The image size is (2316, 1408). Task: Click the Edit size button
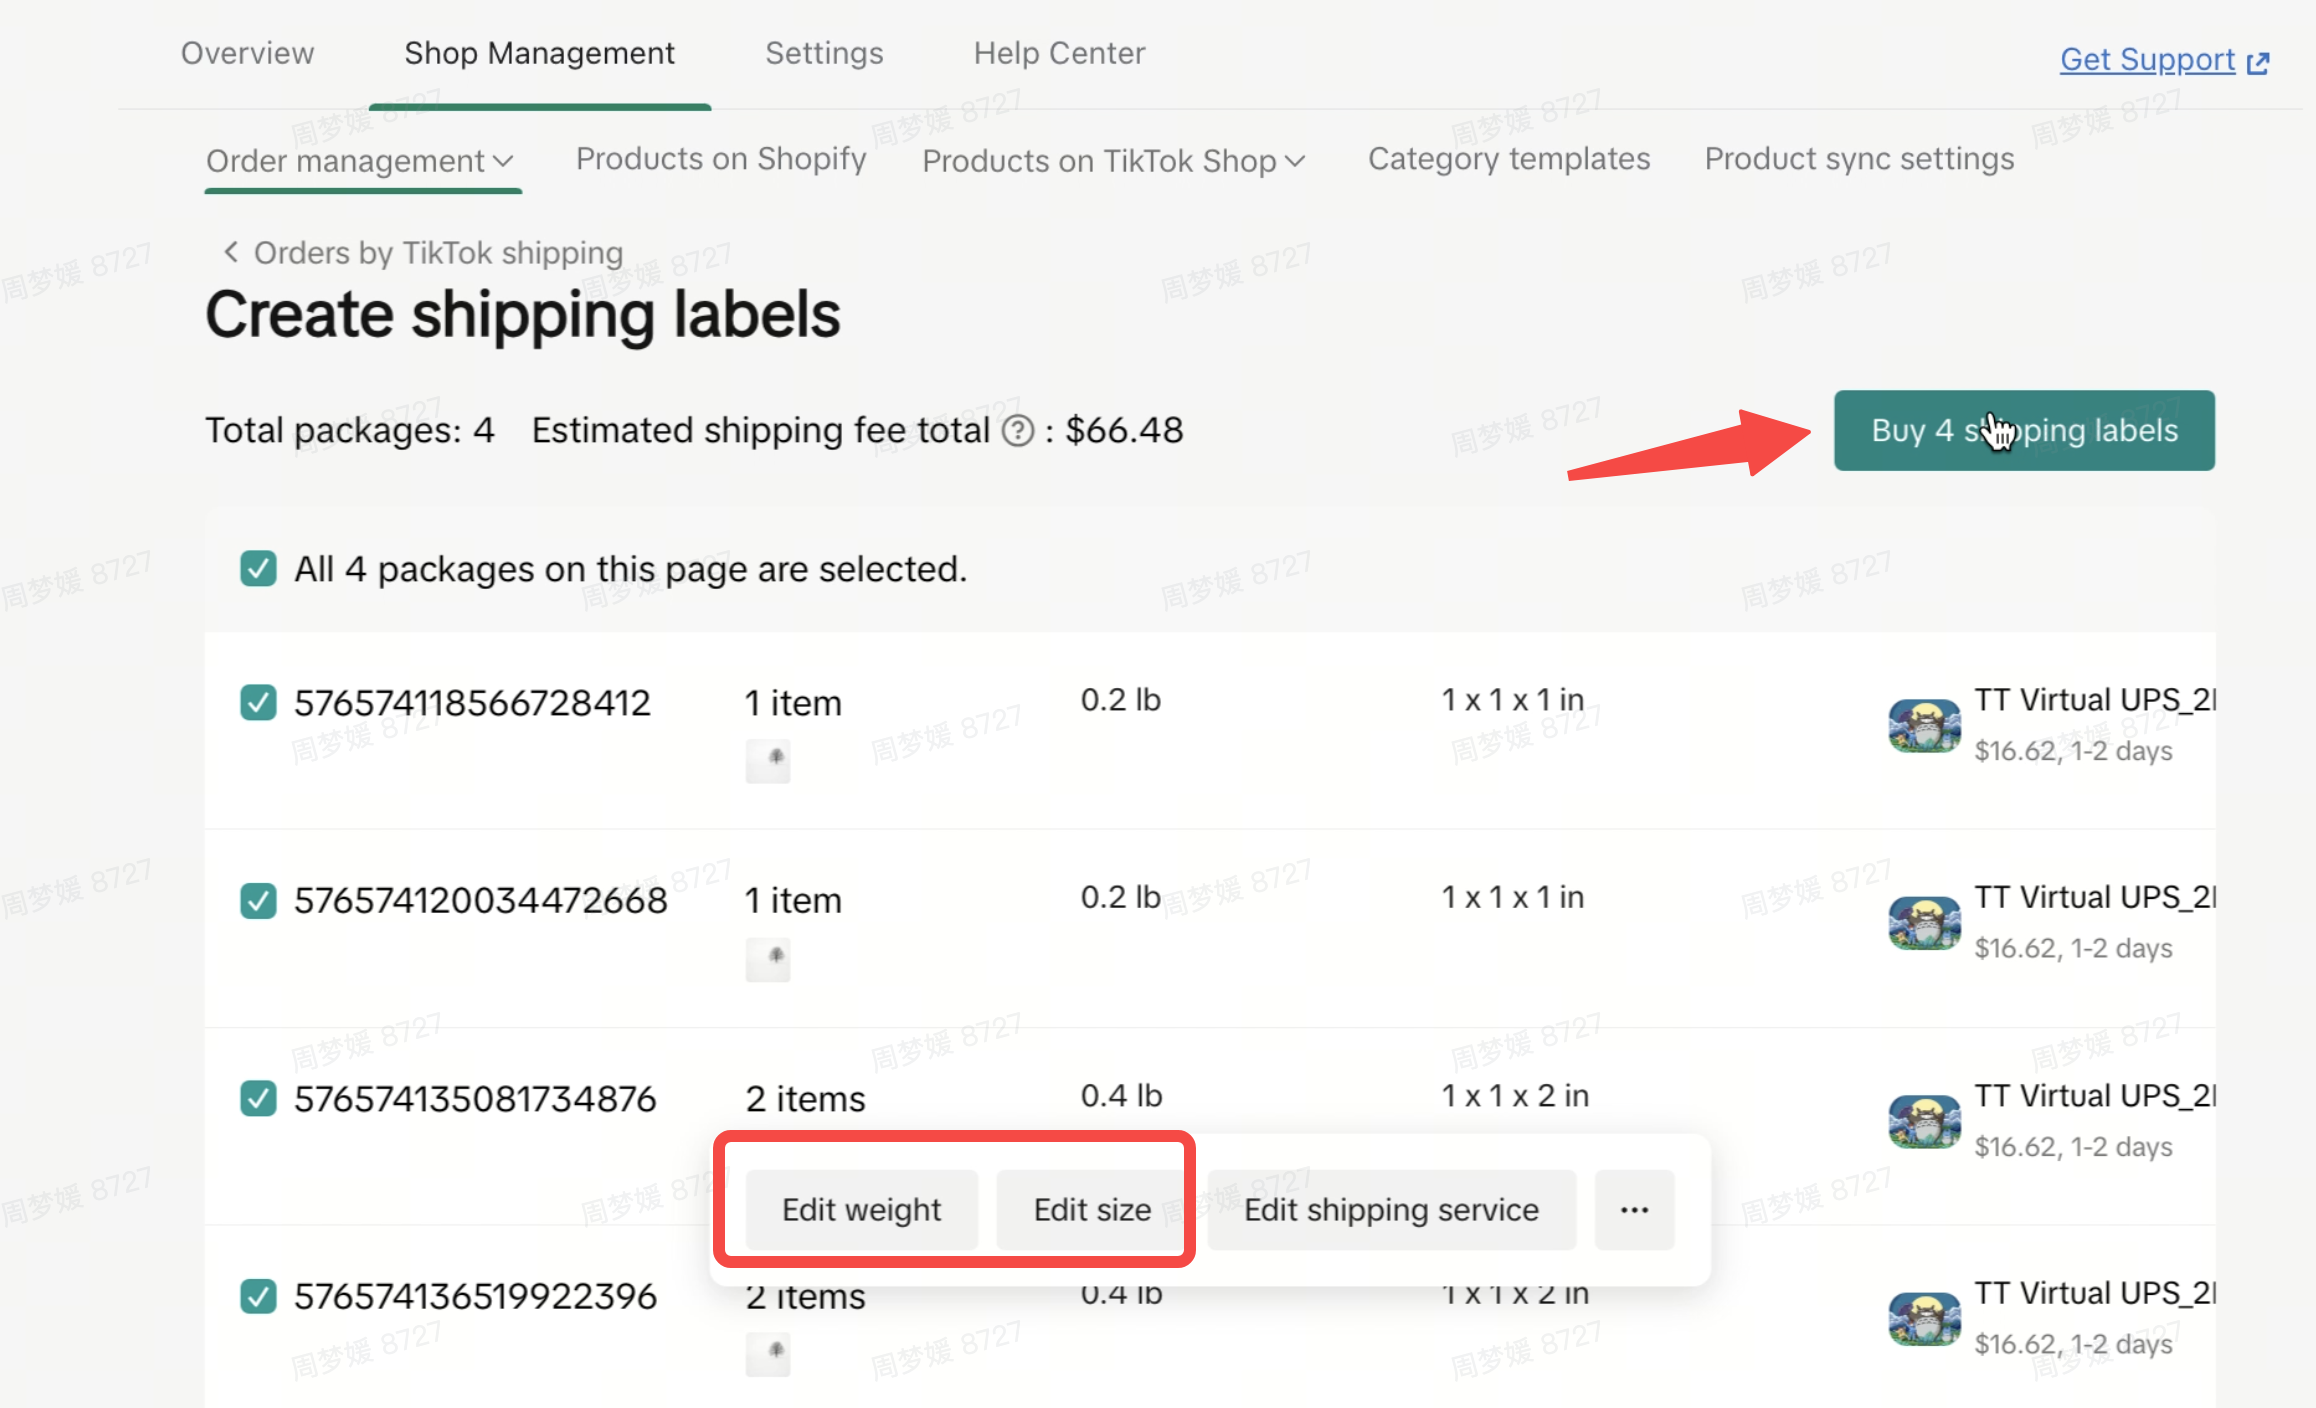(1092, 1210)
